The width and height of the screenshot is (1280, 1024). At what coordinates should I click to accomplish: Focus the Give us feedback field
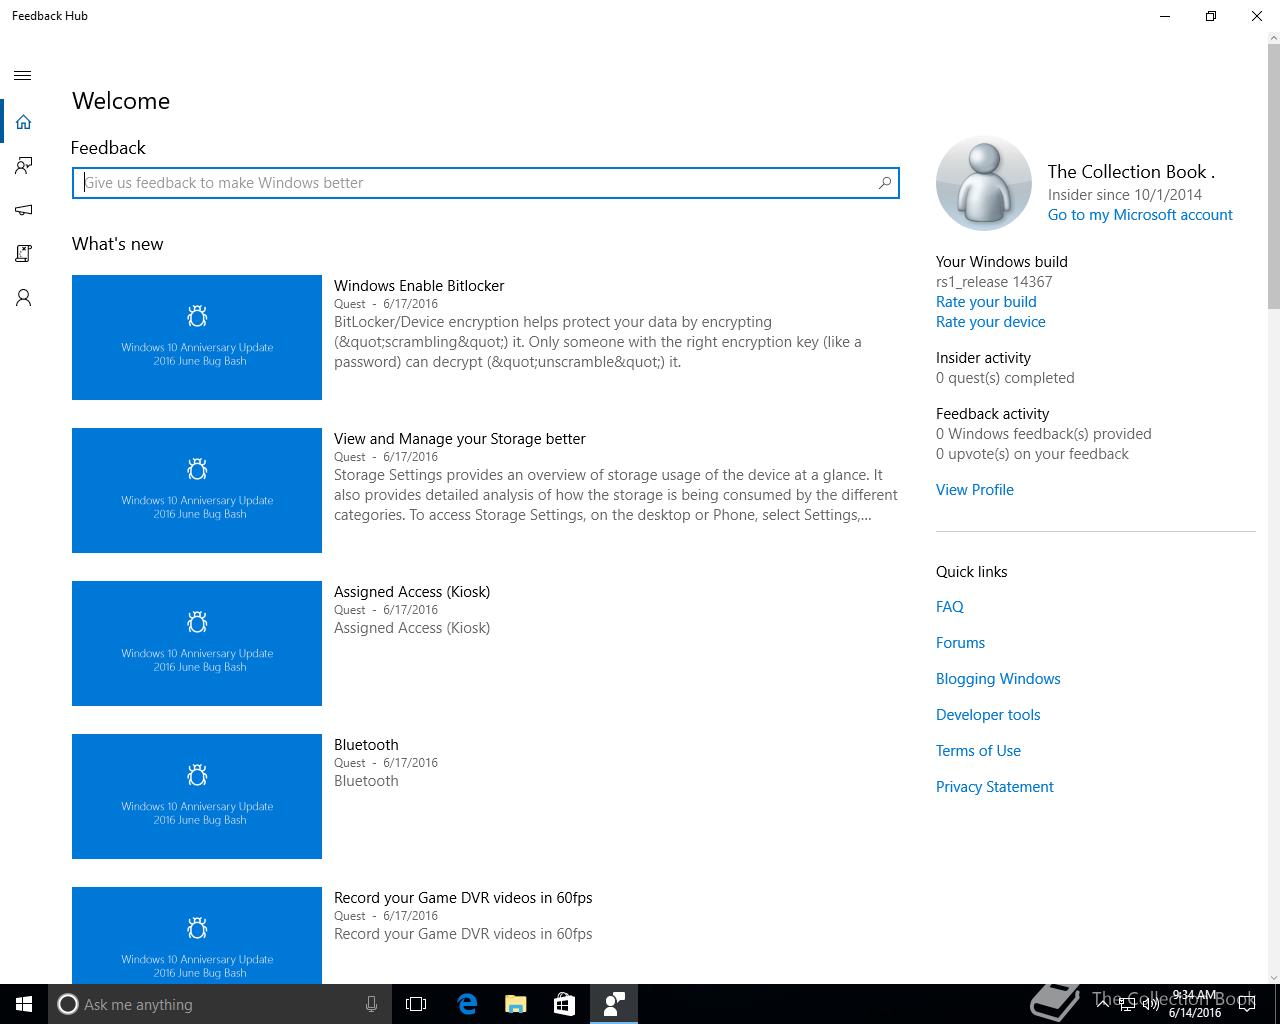486,183
